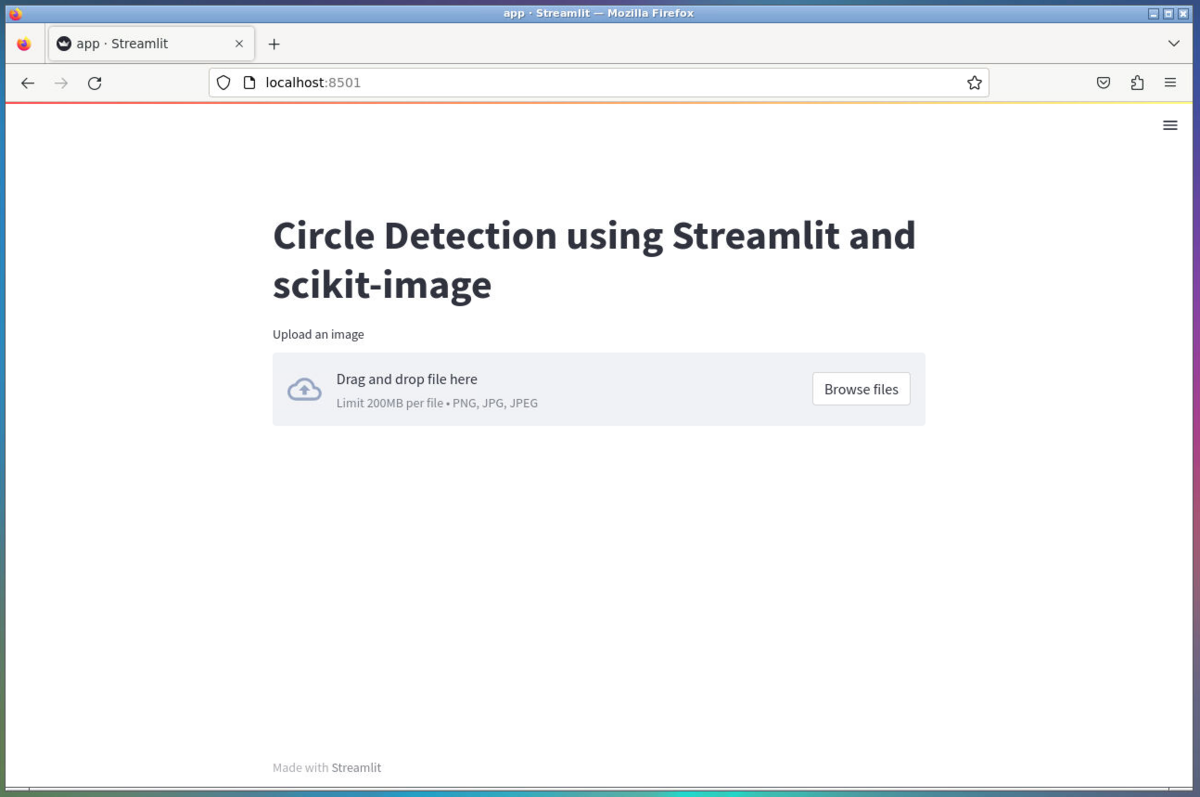Click the Browse files button
Viewport: 1200px width, 797px height.
click(861, 389)
